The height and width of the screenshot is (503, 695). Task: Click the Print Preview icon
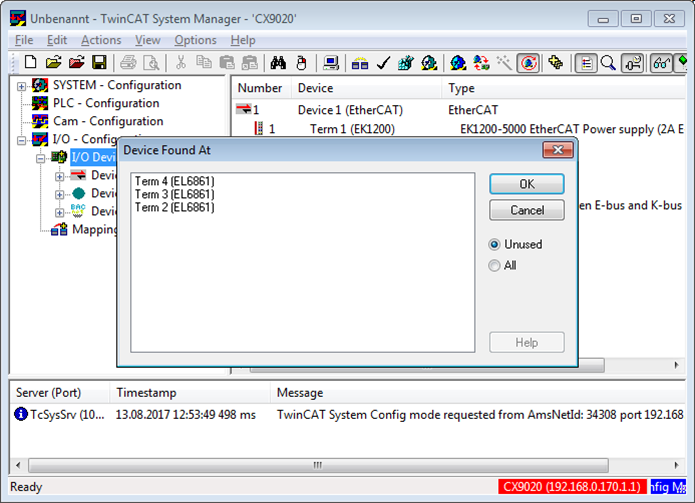pyautogui.click(x=152, y=62)
